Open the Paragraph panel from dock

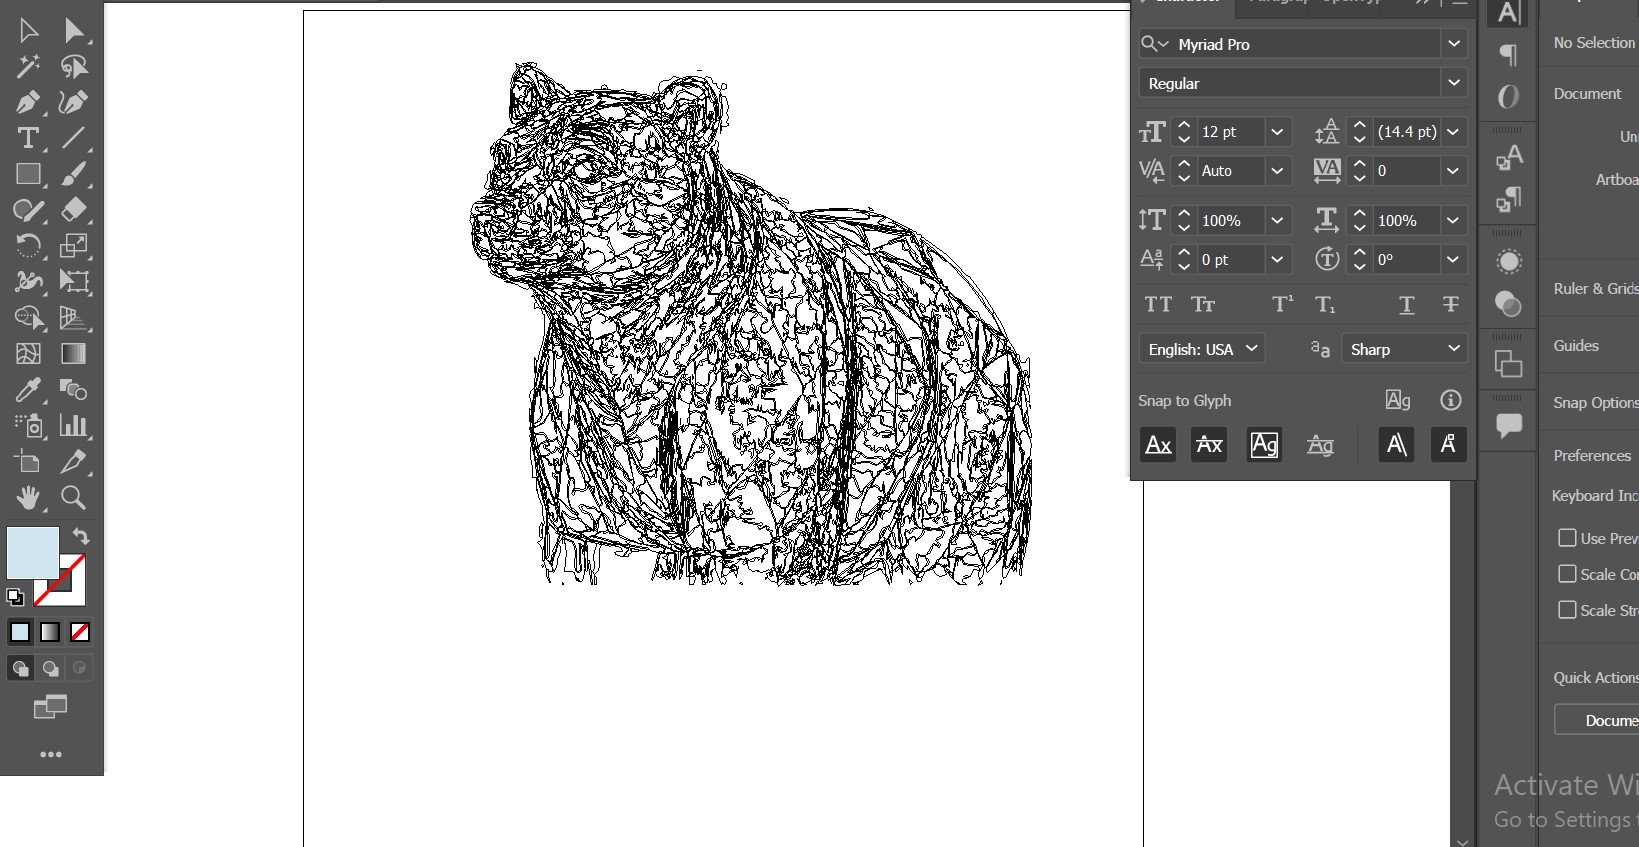click(x=1508, y=55)
